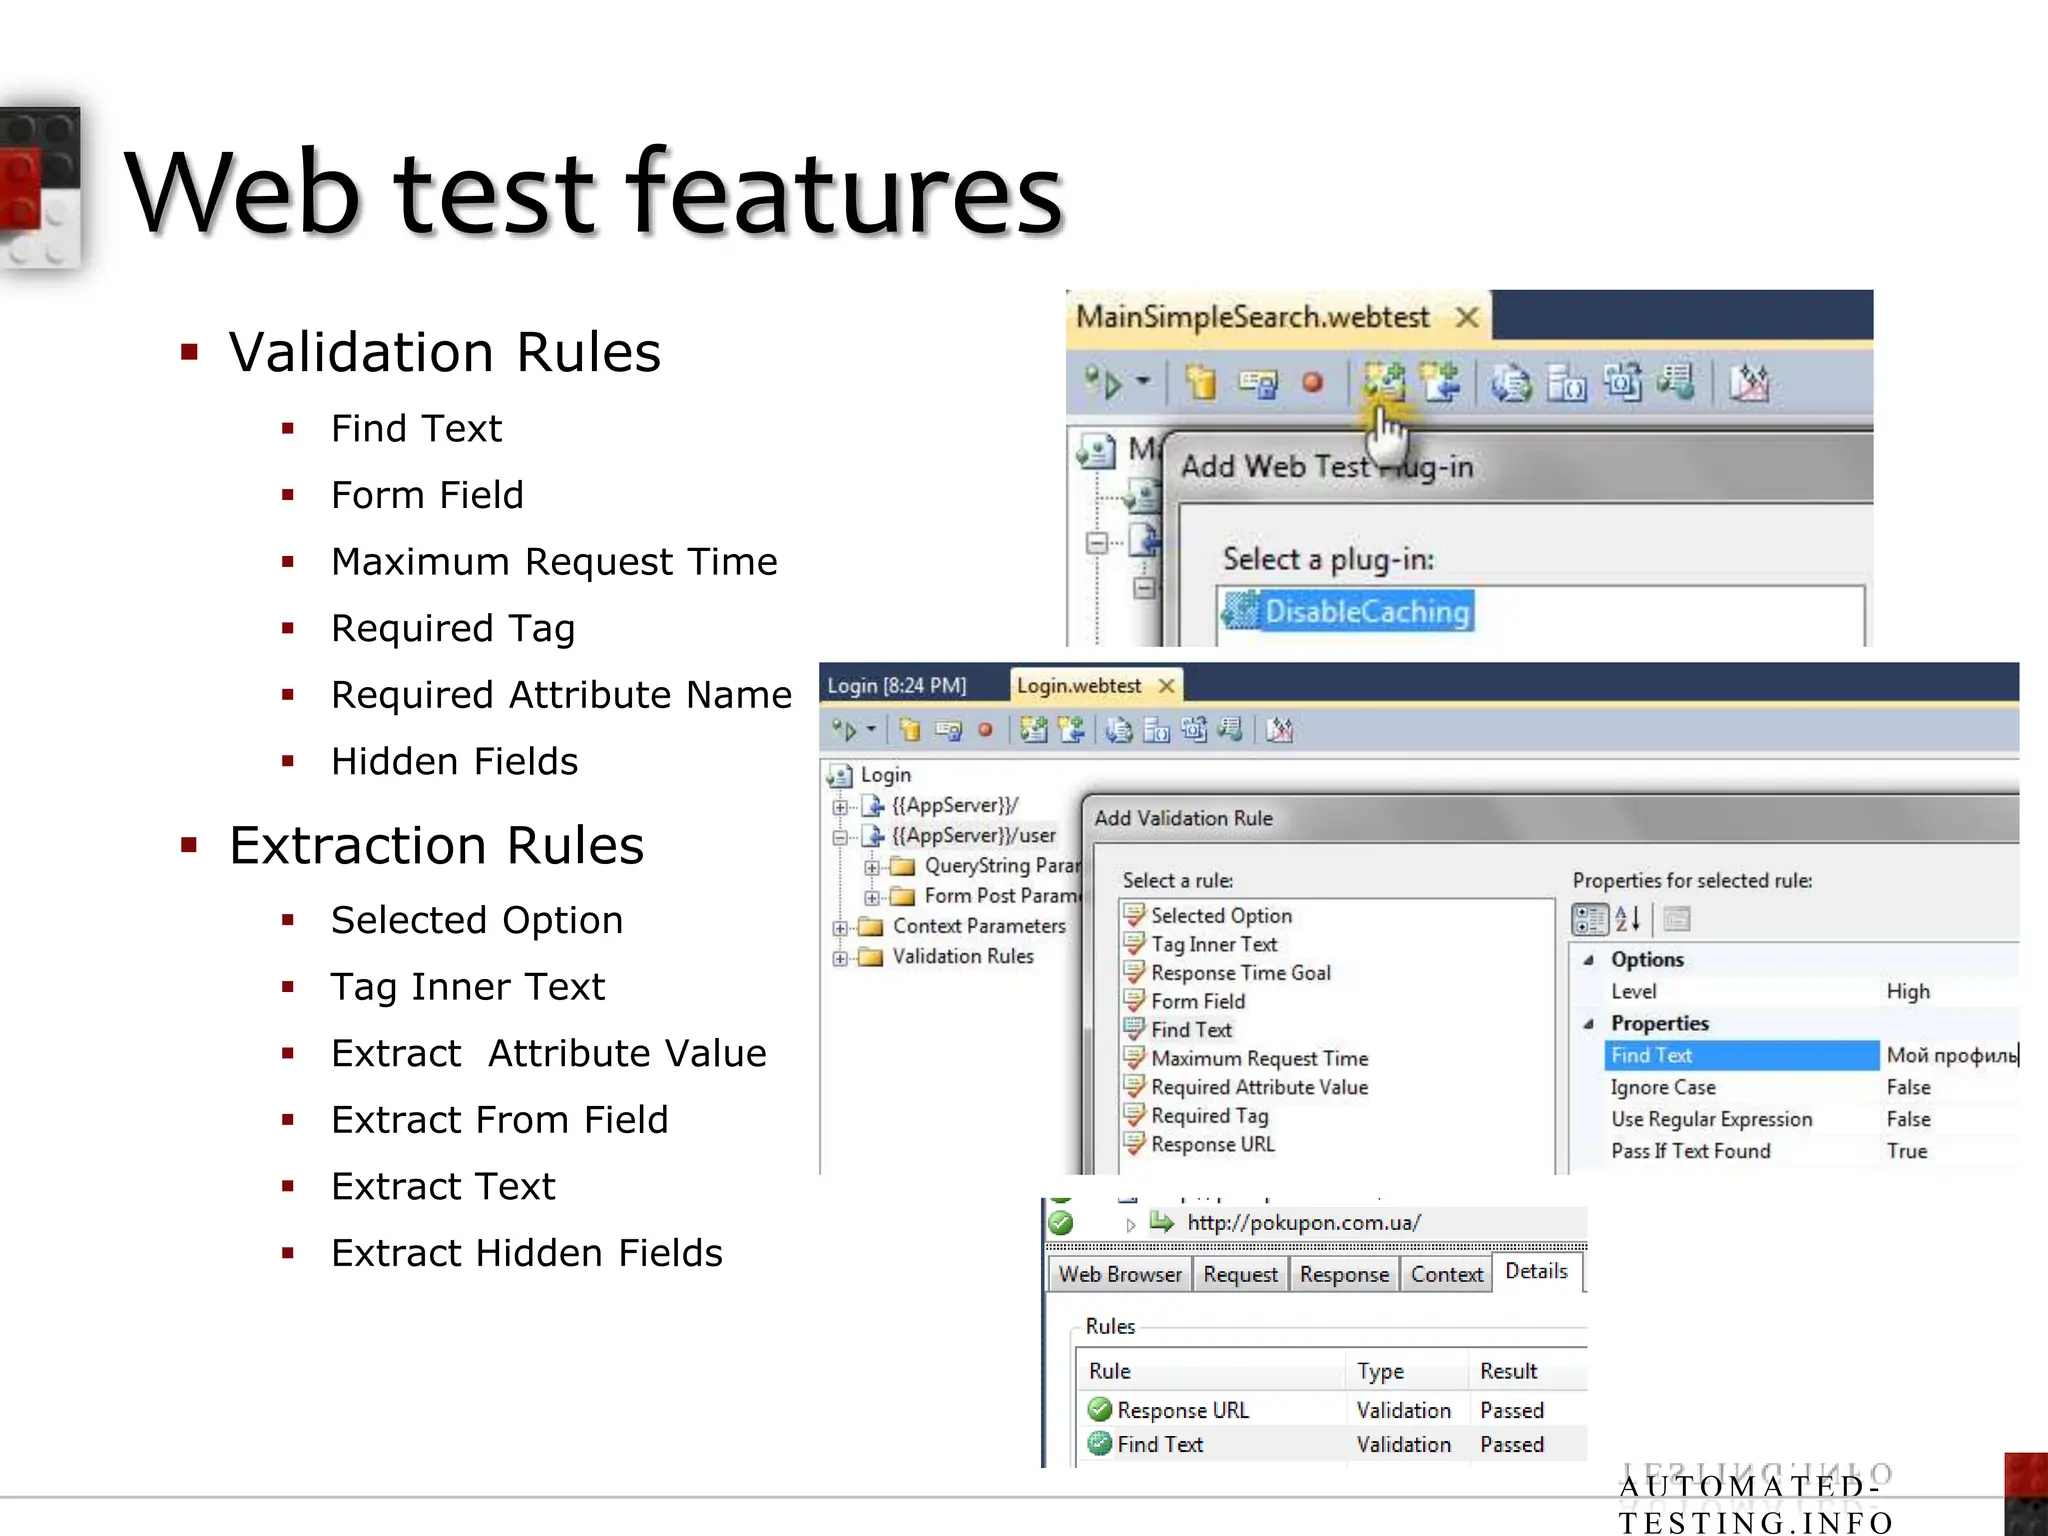The height and width of the screenshot is (1536, 2048).
Task: Open Run Test dropdown arrow in MainSimpleSearch toolbar
Action: (1143, 381)
